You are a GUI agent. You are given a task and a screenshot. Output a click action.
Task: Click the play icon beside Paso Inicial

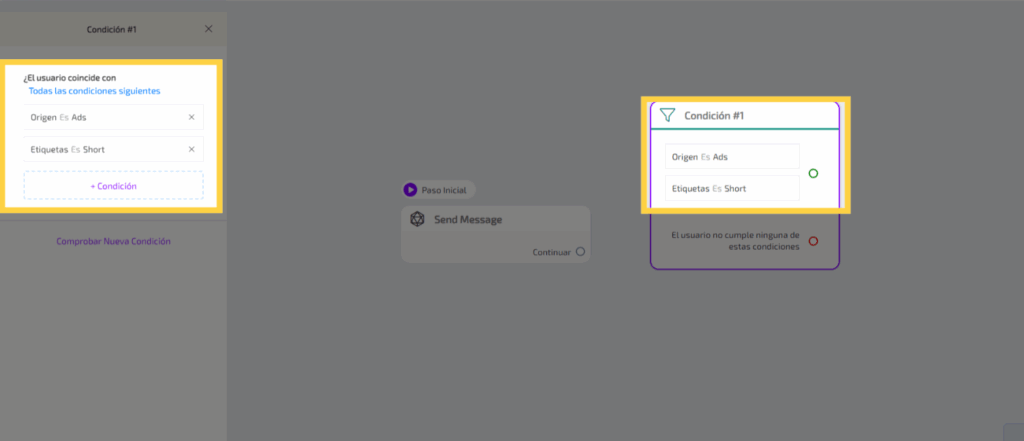[x=410, y=189]
